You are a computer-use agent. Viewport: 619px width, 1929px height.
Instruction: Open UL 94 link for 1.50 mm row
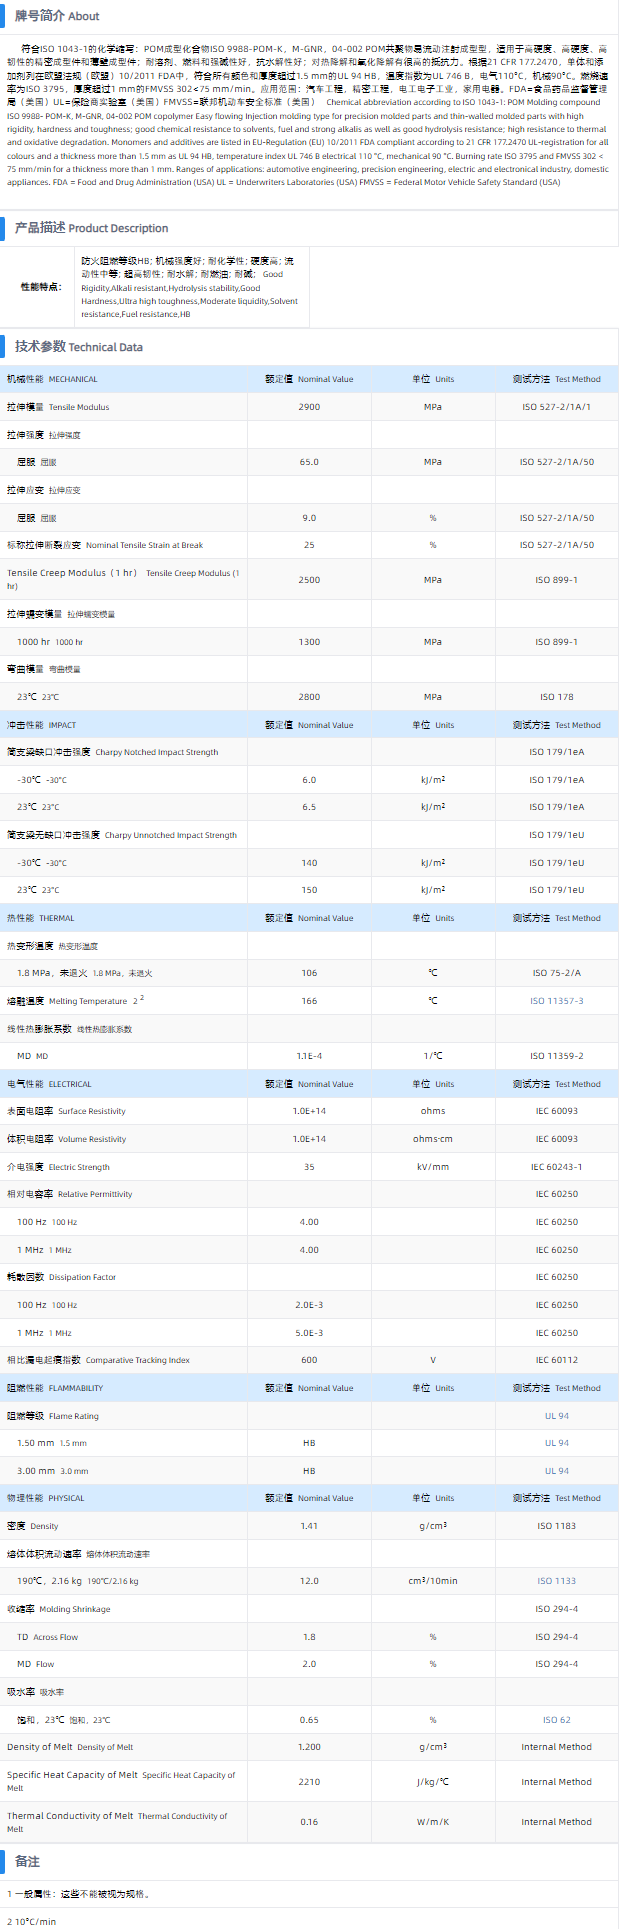(x=556, y=1443)
